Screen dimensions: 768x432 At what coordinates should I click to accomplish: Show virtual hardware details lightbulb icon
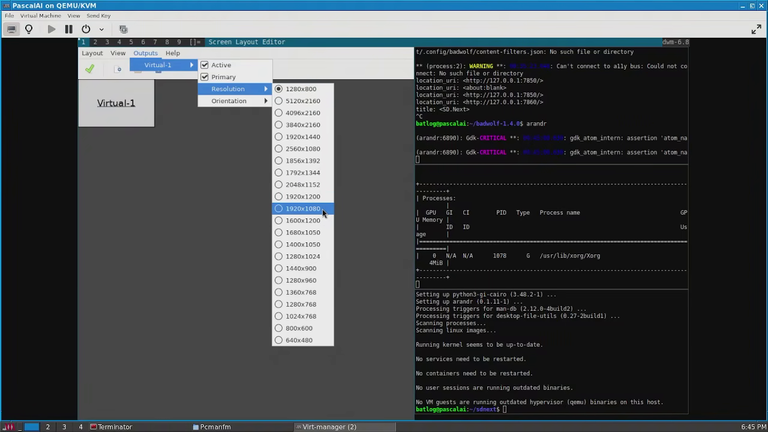pos(29,29)
